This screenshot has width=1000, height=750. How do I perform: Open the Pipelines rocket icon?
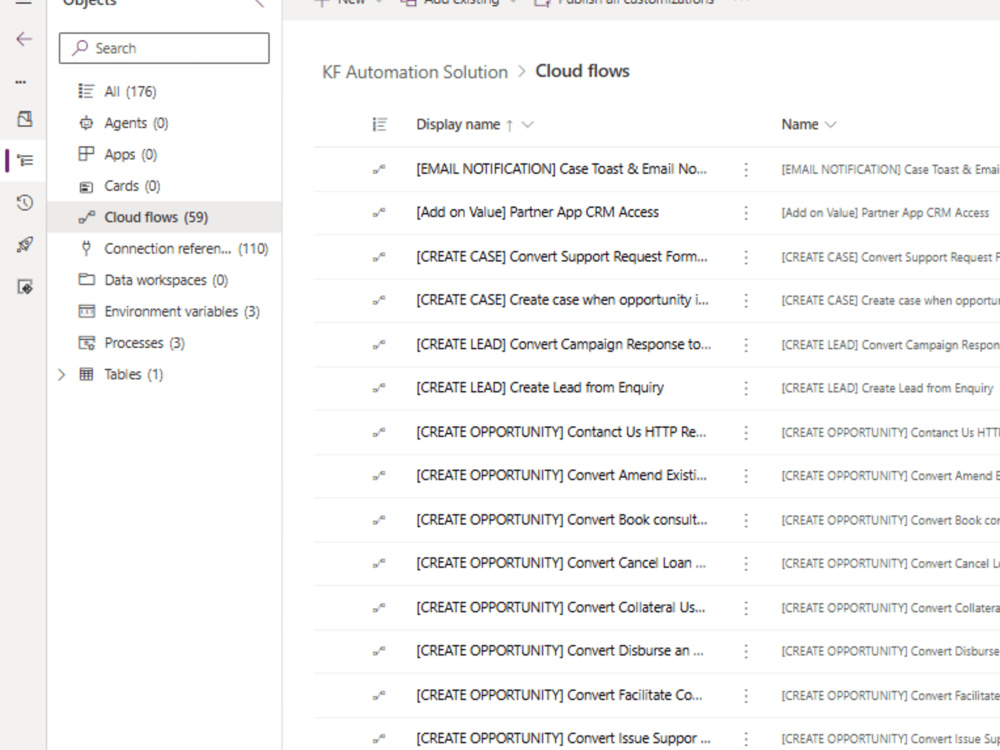pyautogui.click(x=24, y=245)
